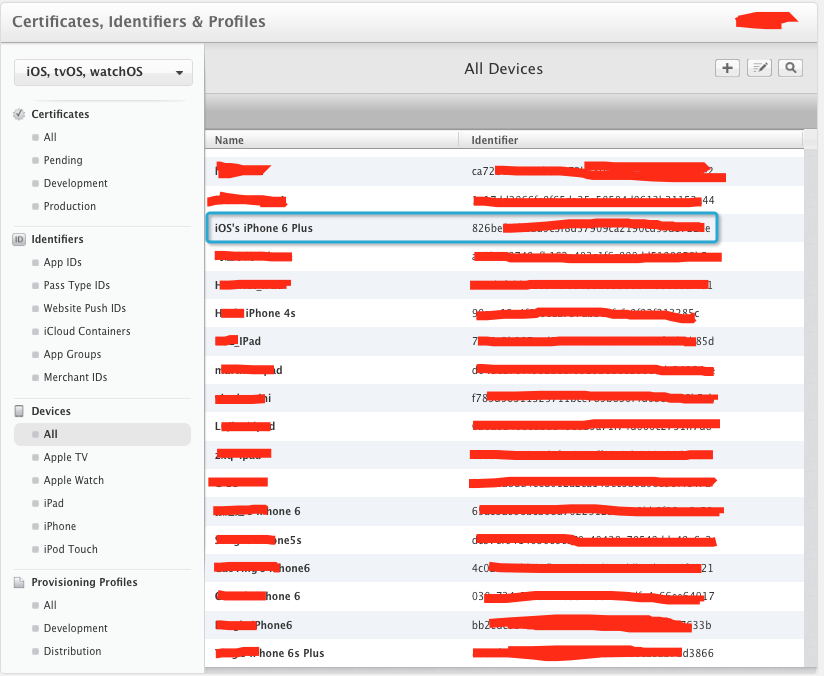The height and width of the screenshot is (676, 824).
Task: Show iPad devices
Action: click(53, 503)
